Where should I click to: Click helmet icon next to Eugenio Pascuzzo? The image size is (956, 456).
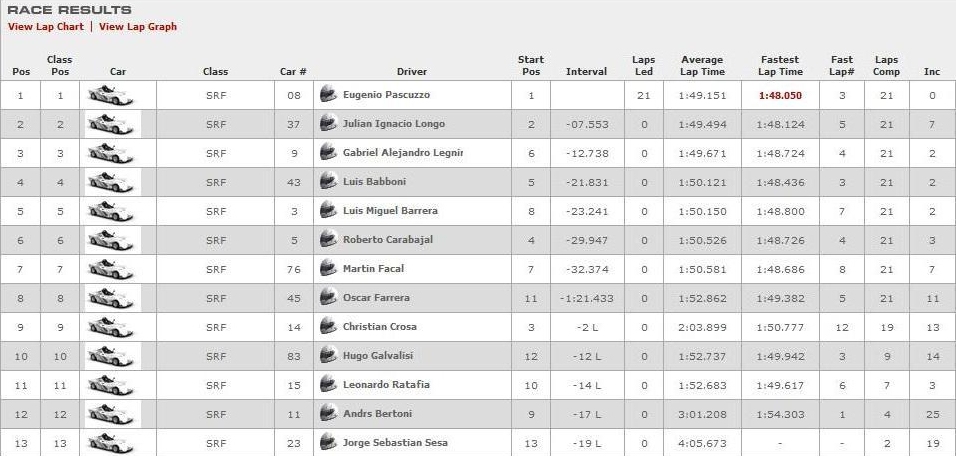(x=328, y=94)
